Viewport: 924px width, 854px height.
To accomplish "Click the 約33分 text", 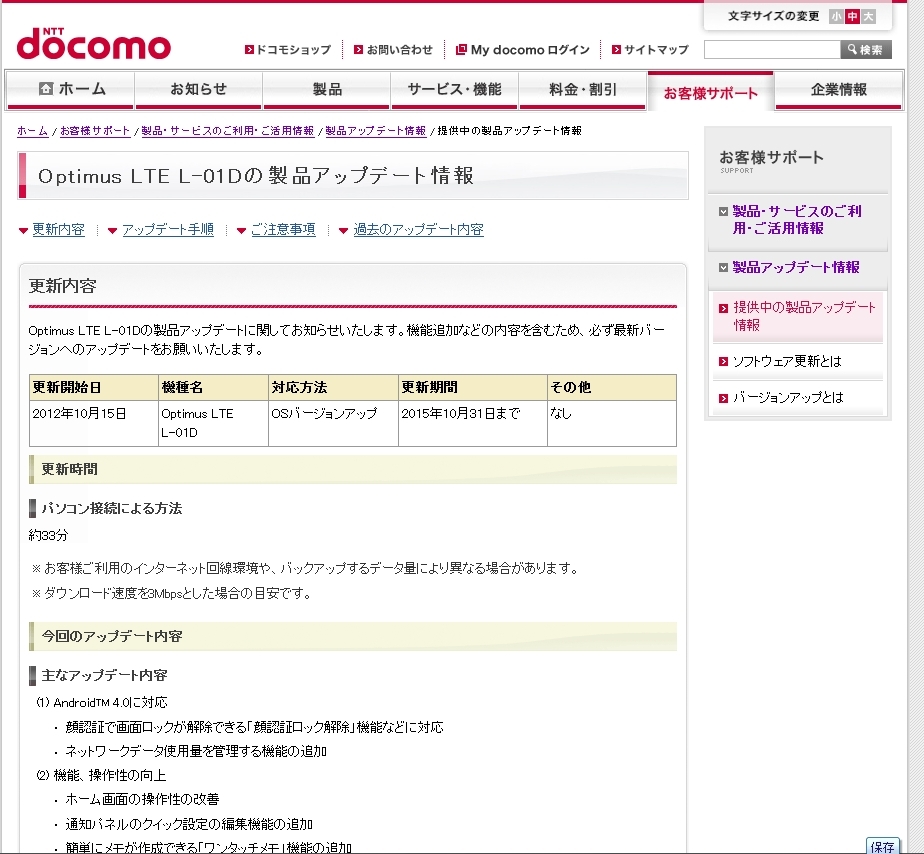I will point(48,535).
